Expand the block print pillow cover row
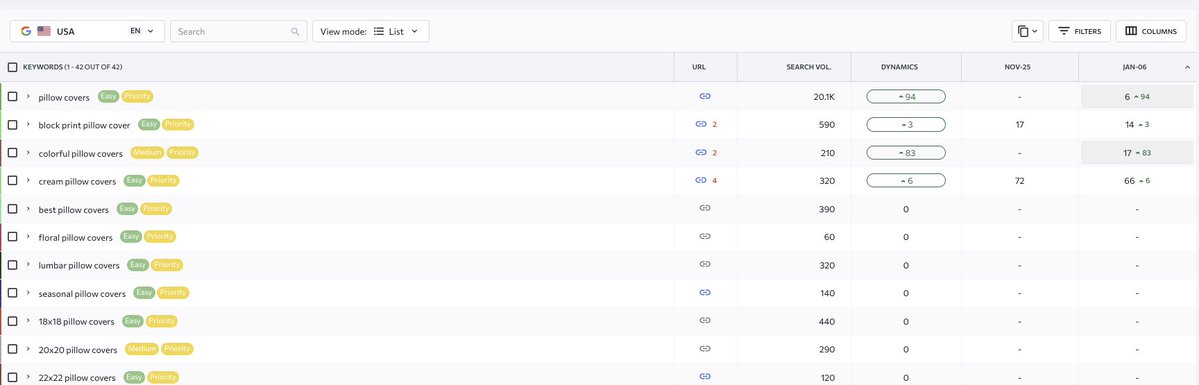Image resolution: width=1199 pixels, height=385 pixels. [x=28, y=124]
